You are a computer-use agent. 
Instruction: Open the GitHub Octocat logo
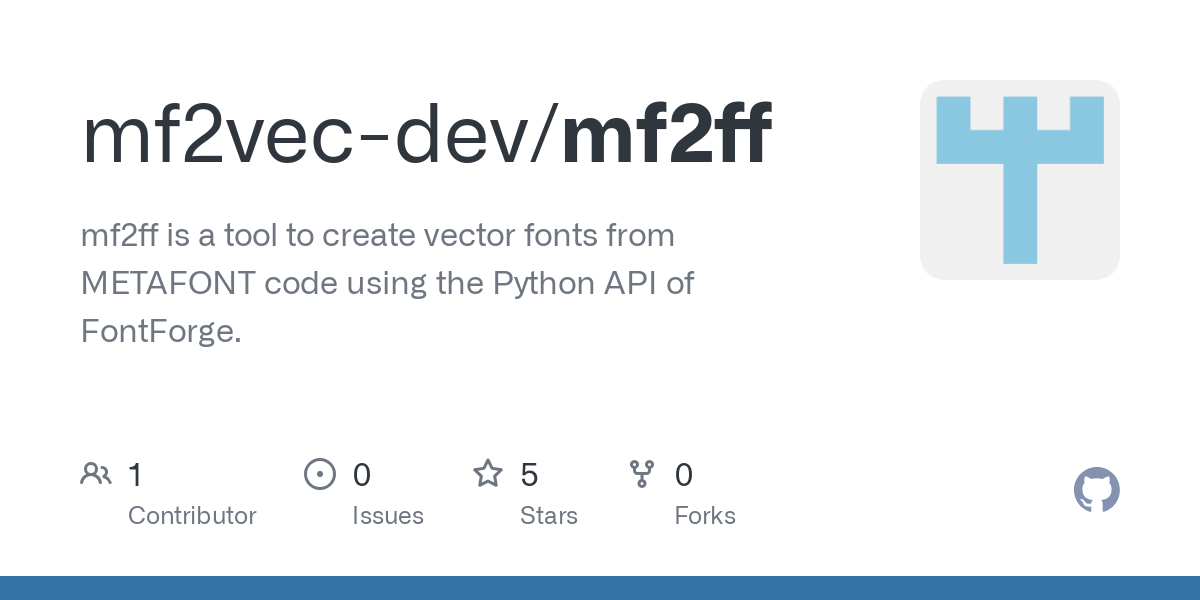(1096, 491)
